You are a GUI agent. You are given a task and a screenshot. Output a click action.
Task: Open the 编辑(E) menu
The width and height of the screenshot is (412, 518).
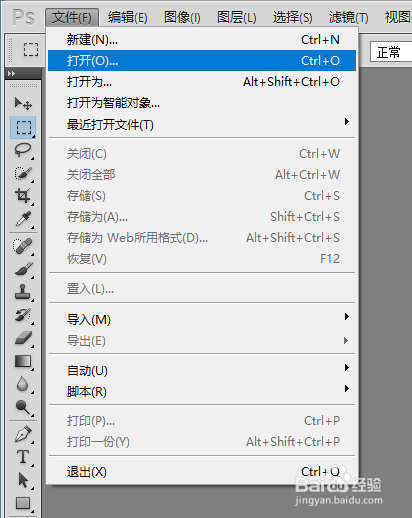click(x=127, y=17)
